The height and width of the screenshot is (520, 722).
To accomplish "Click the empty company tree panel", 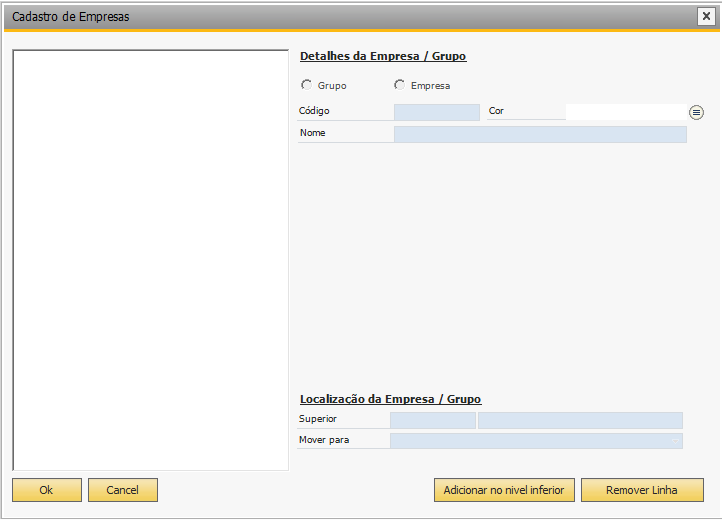I will [151, 260].
